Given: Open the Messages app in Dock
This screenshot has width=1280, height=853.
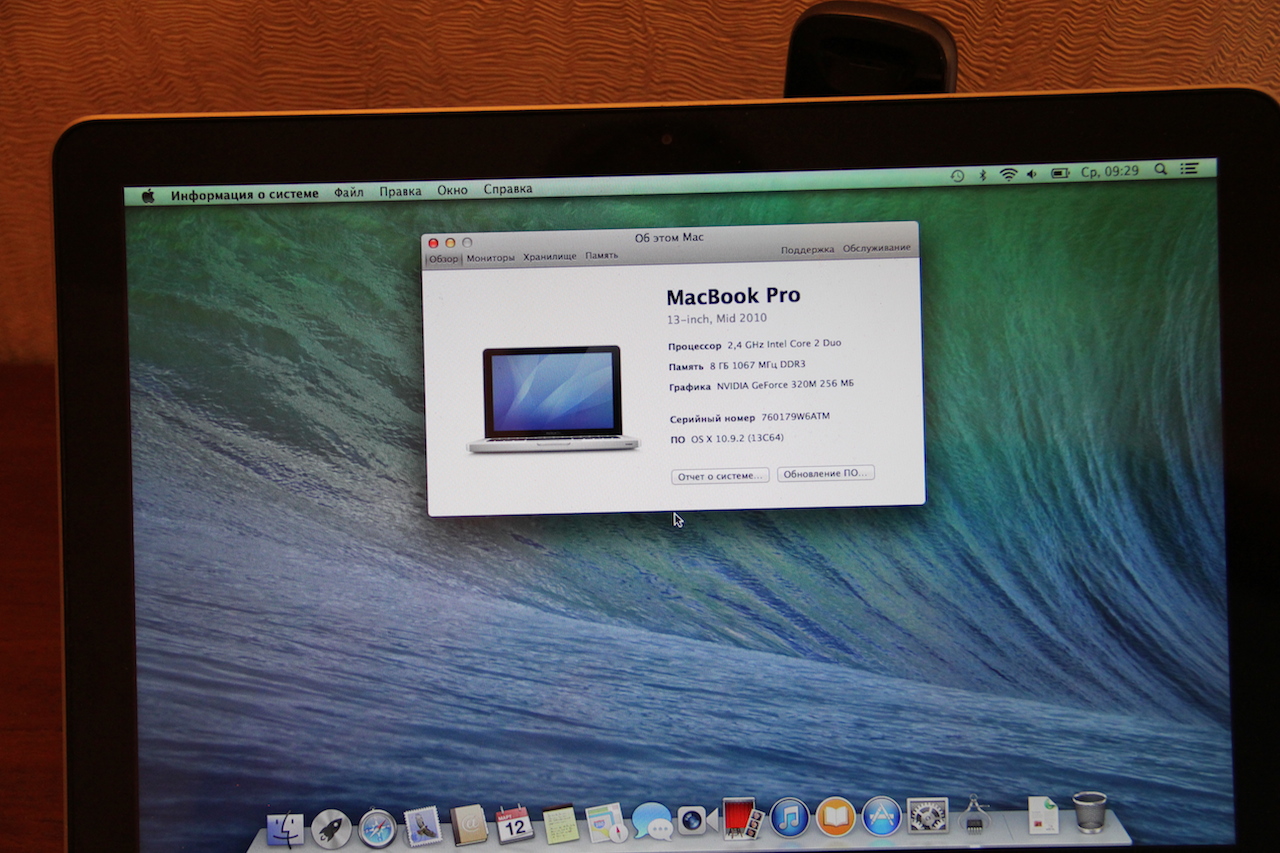Looking at the screenshot, I should point(652,821).
